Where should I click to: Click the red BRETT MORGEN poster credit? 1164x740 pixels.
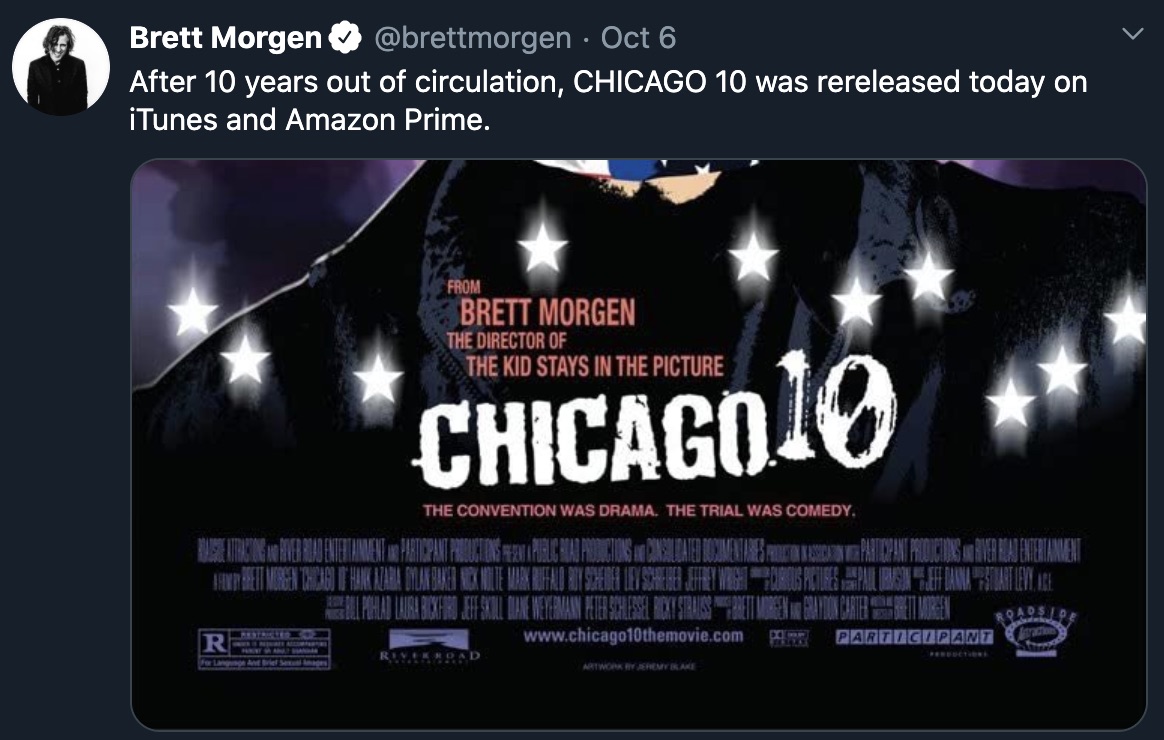pyautogui.click(x=548, y=312)
